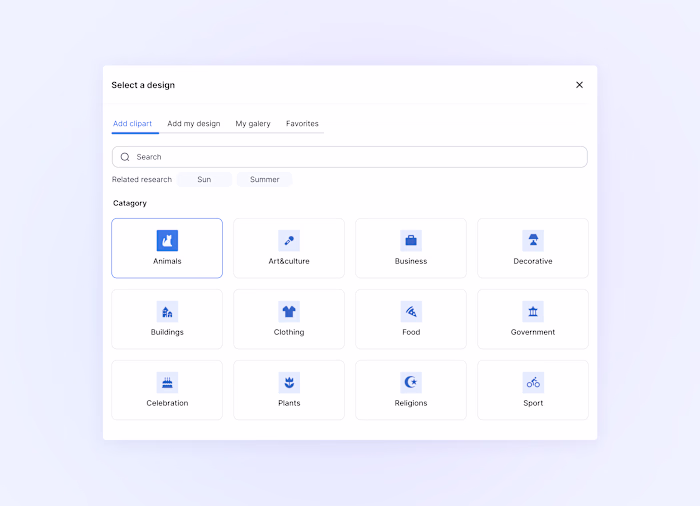Choose the Clothing t-shirt icon
The image size is (700, 506).
[x=289, y=312]
